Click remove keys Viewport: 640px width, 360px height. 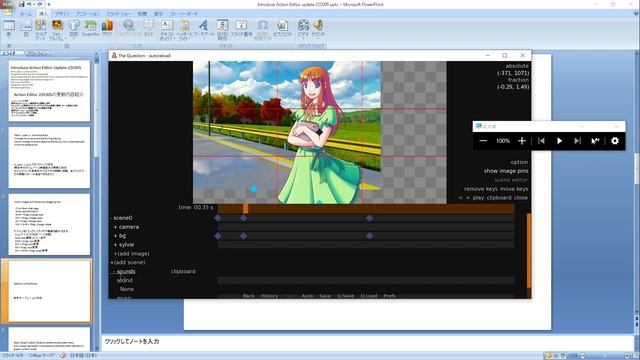[481, 189]
